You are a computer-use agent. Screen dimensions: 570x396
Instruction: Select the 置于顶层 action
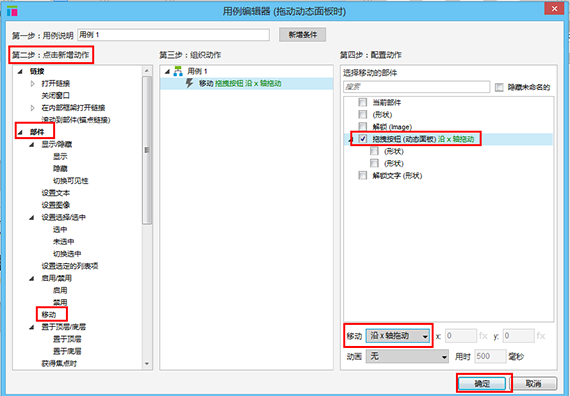67,339
